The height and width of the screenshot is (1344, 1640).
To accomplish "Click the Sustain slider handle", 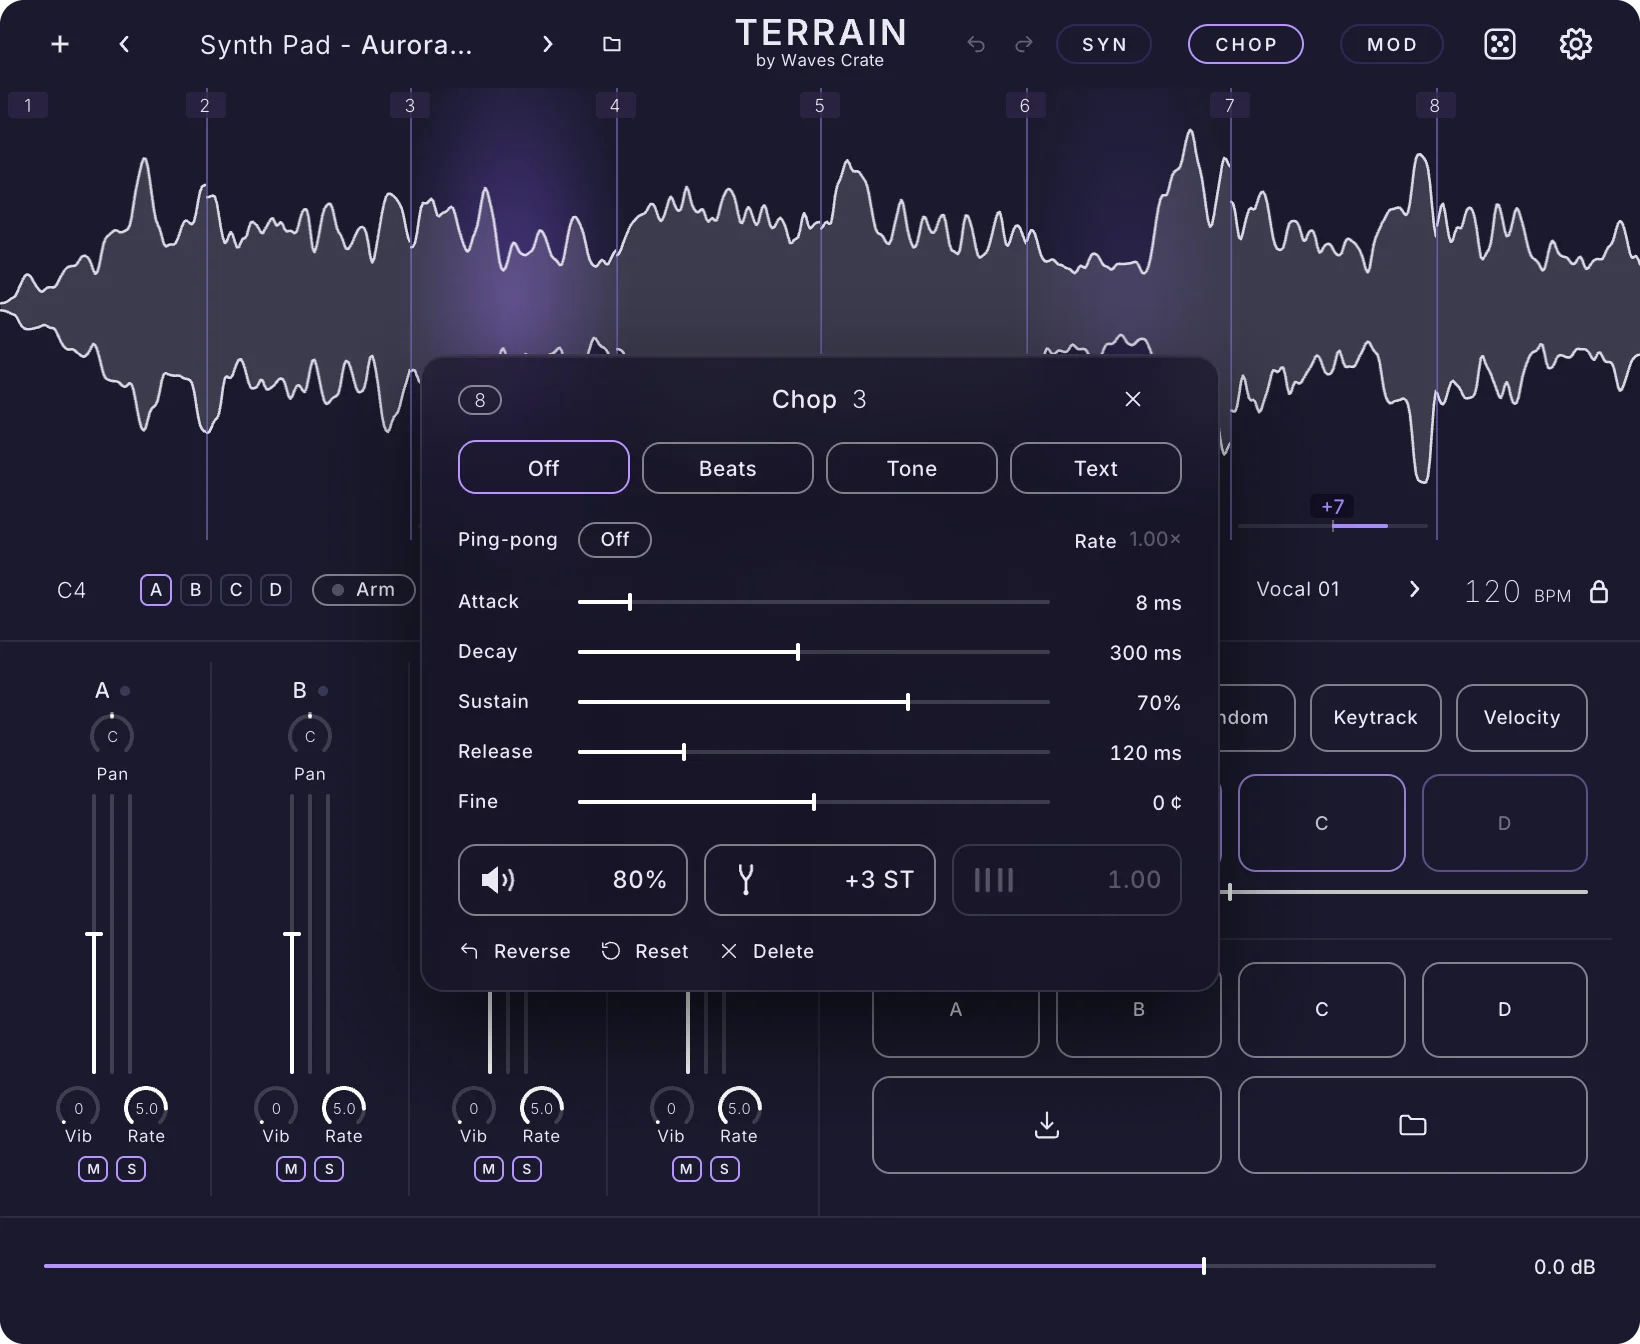I will (x=908, y=702).
